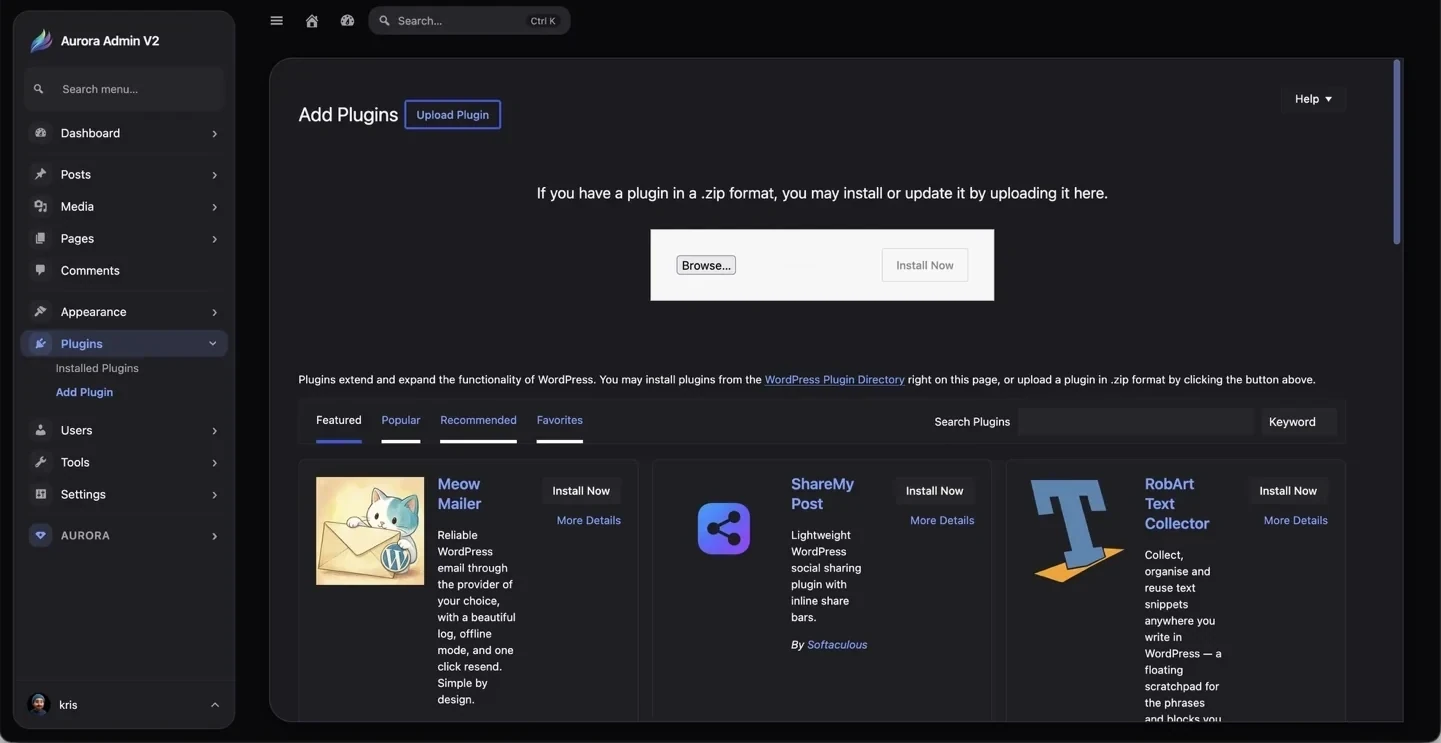
Task: Click the magnifier icon in top search bar
Action: click(384, 20)
